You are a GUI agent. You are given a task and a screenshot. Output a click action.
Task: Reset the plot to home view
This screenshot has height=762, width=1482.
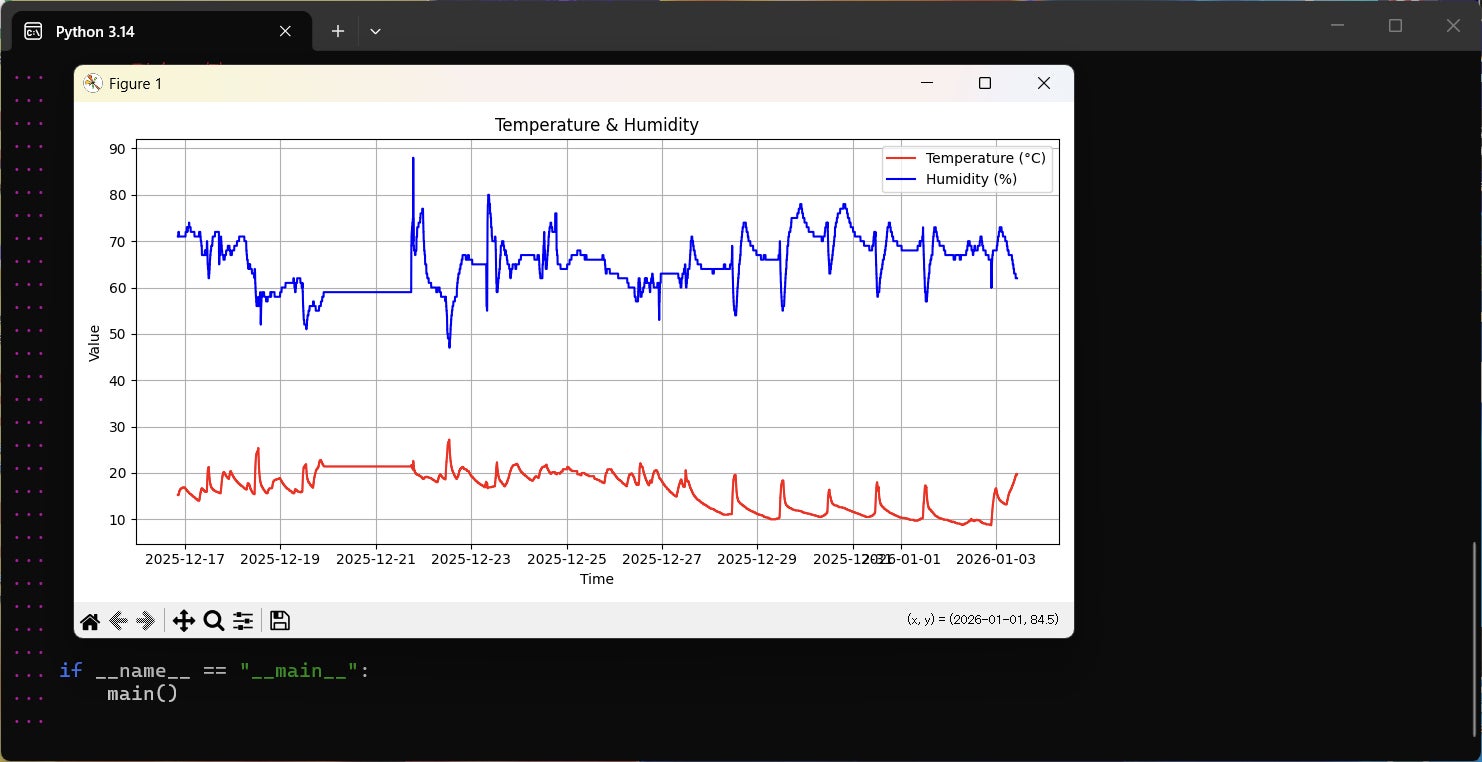click(90, 621)
